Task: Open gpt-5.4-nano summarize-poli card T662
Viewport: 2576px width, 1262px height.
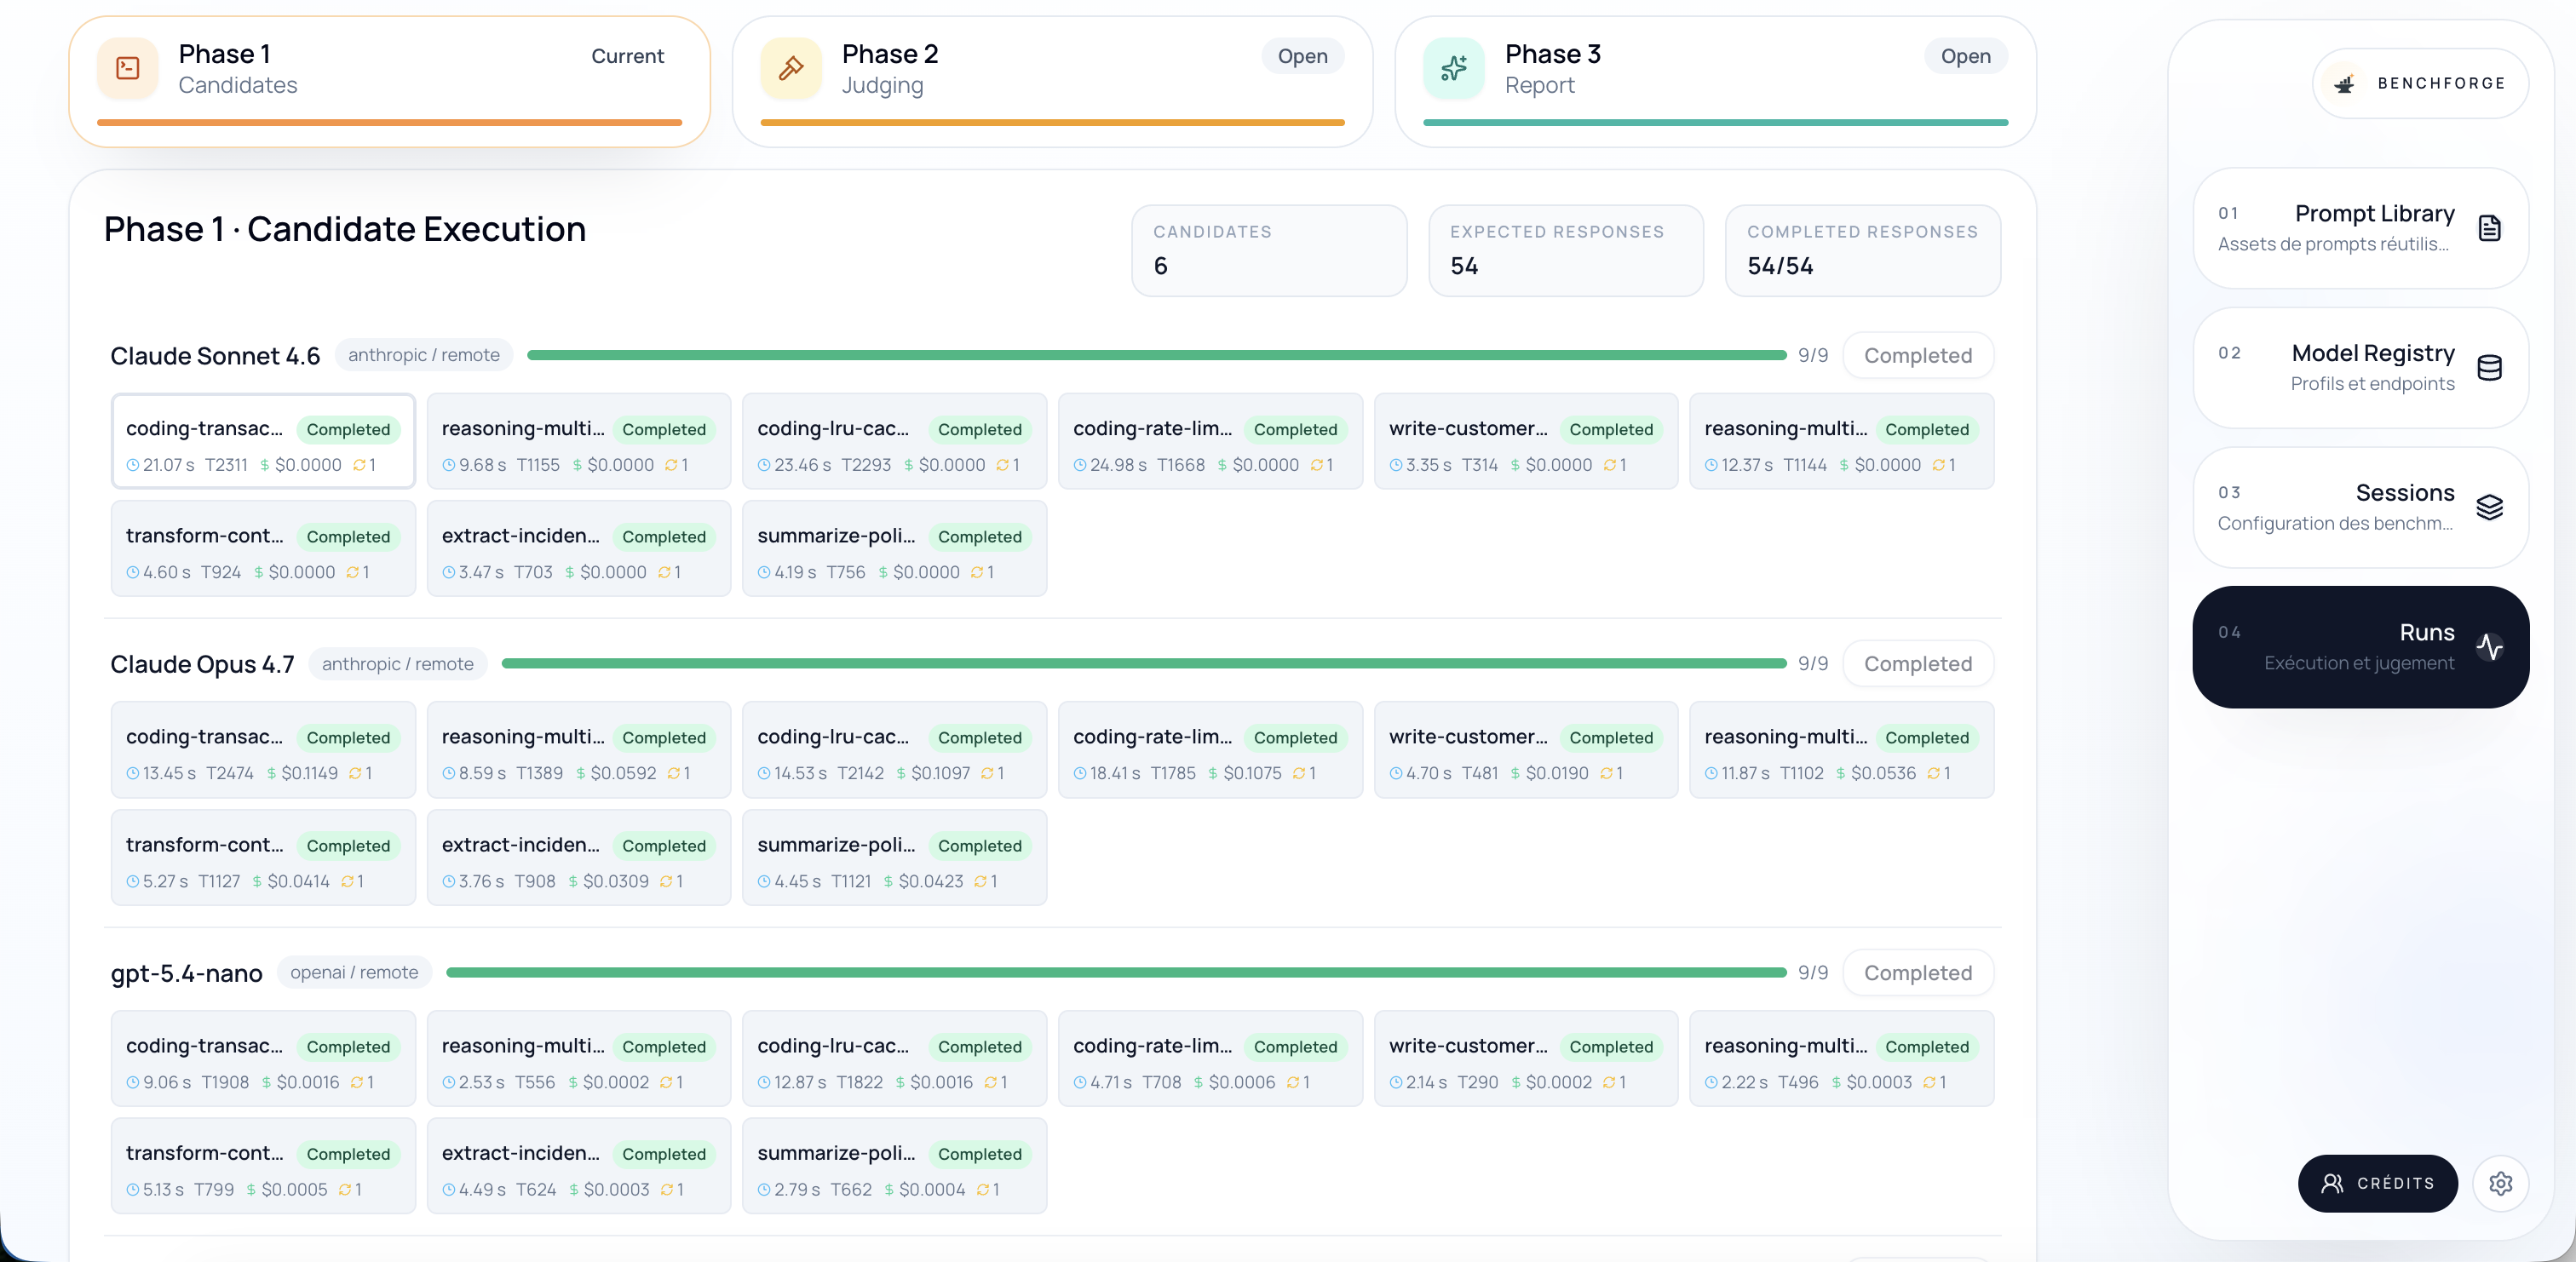Action: tap(894, 1166)
